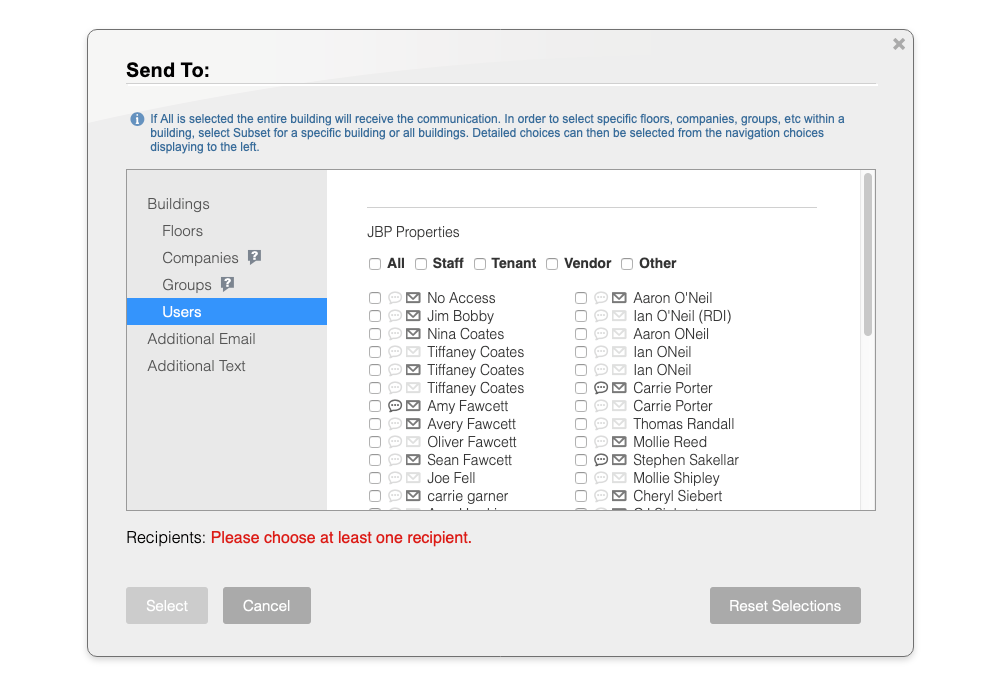This screenshot has height=685, width=1000.
Task: Close the Send To dialog
Action: 898,44
